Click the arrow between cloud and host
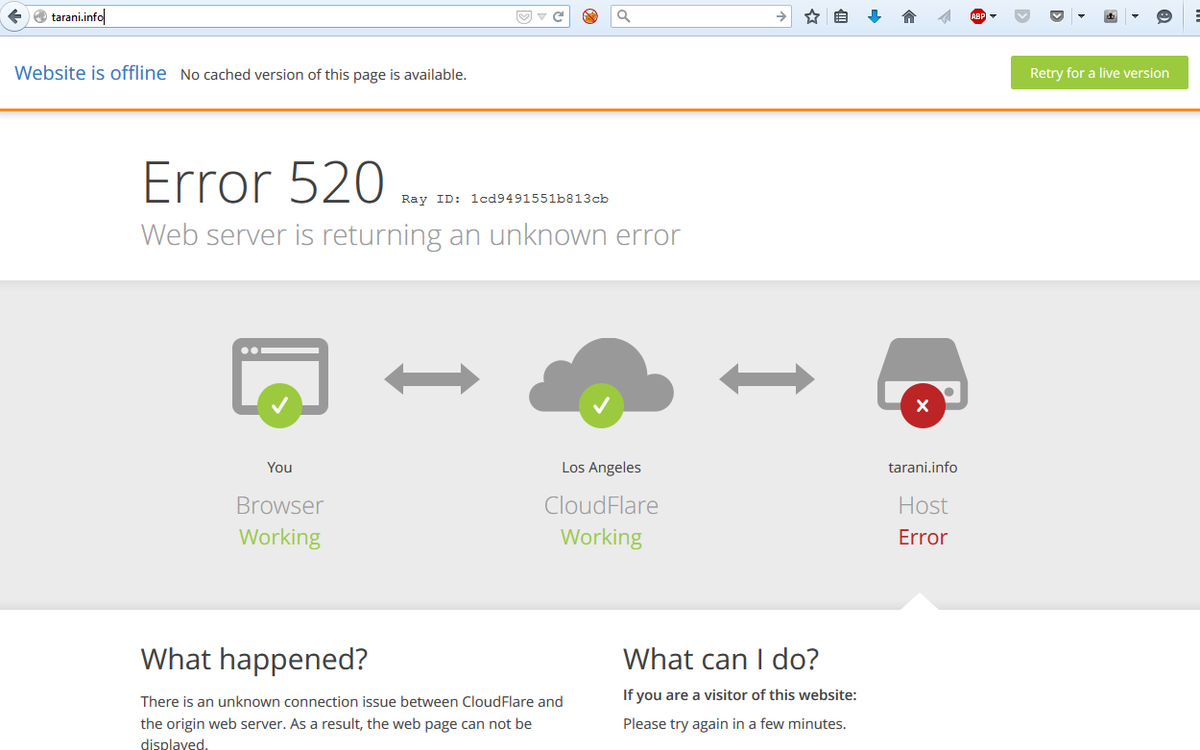Screen dimensions: 1200x750 [766, 378]
